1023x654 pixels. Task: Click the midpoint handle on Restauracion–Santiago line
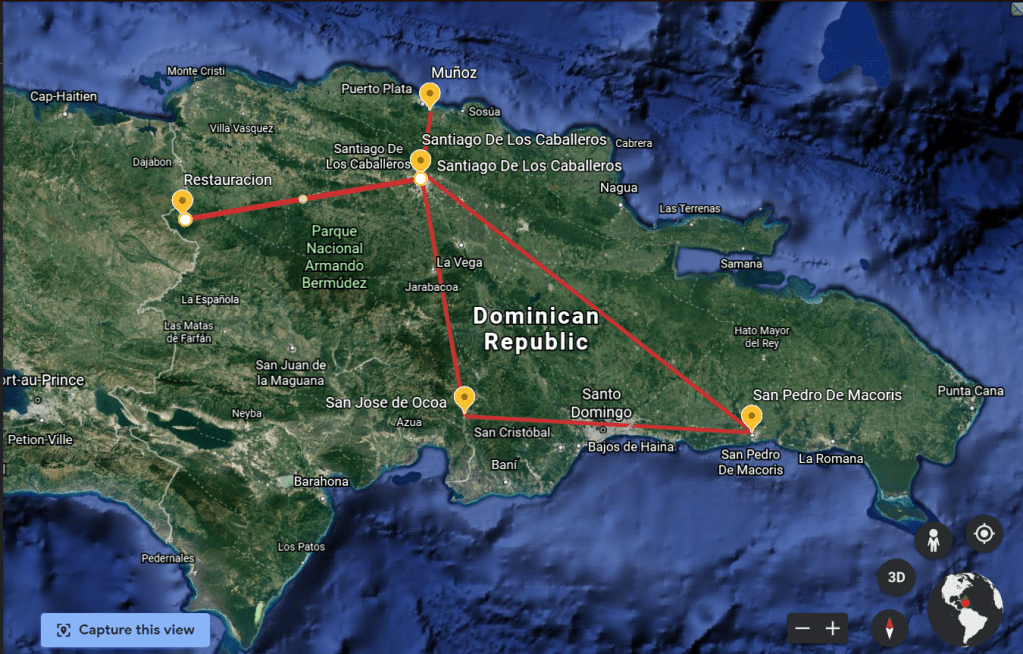[303, 199]
